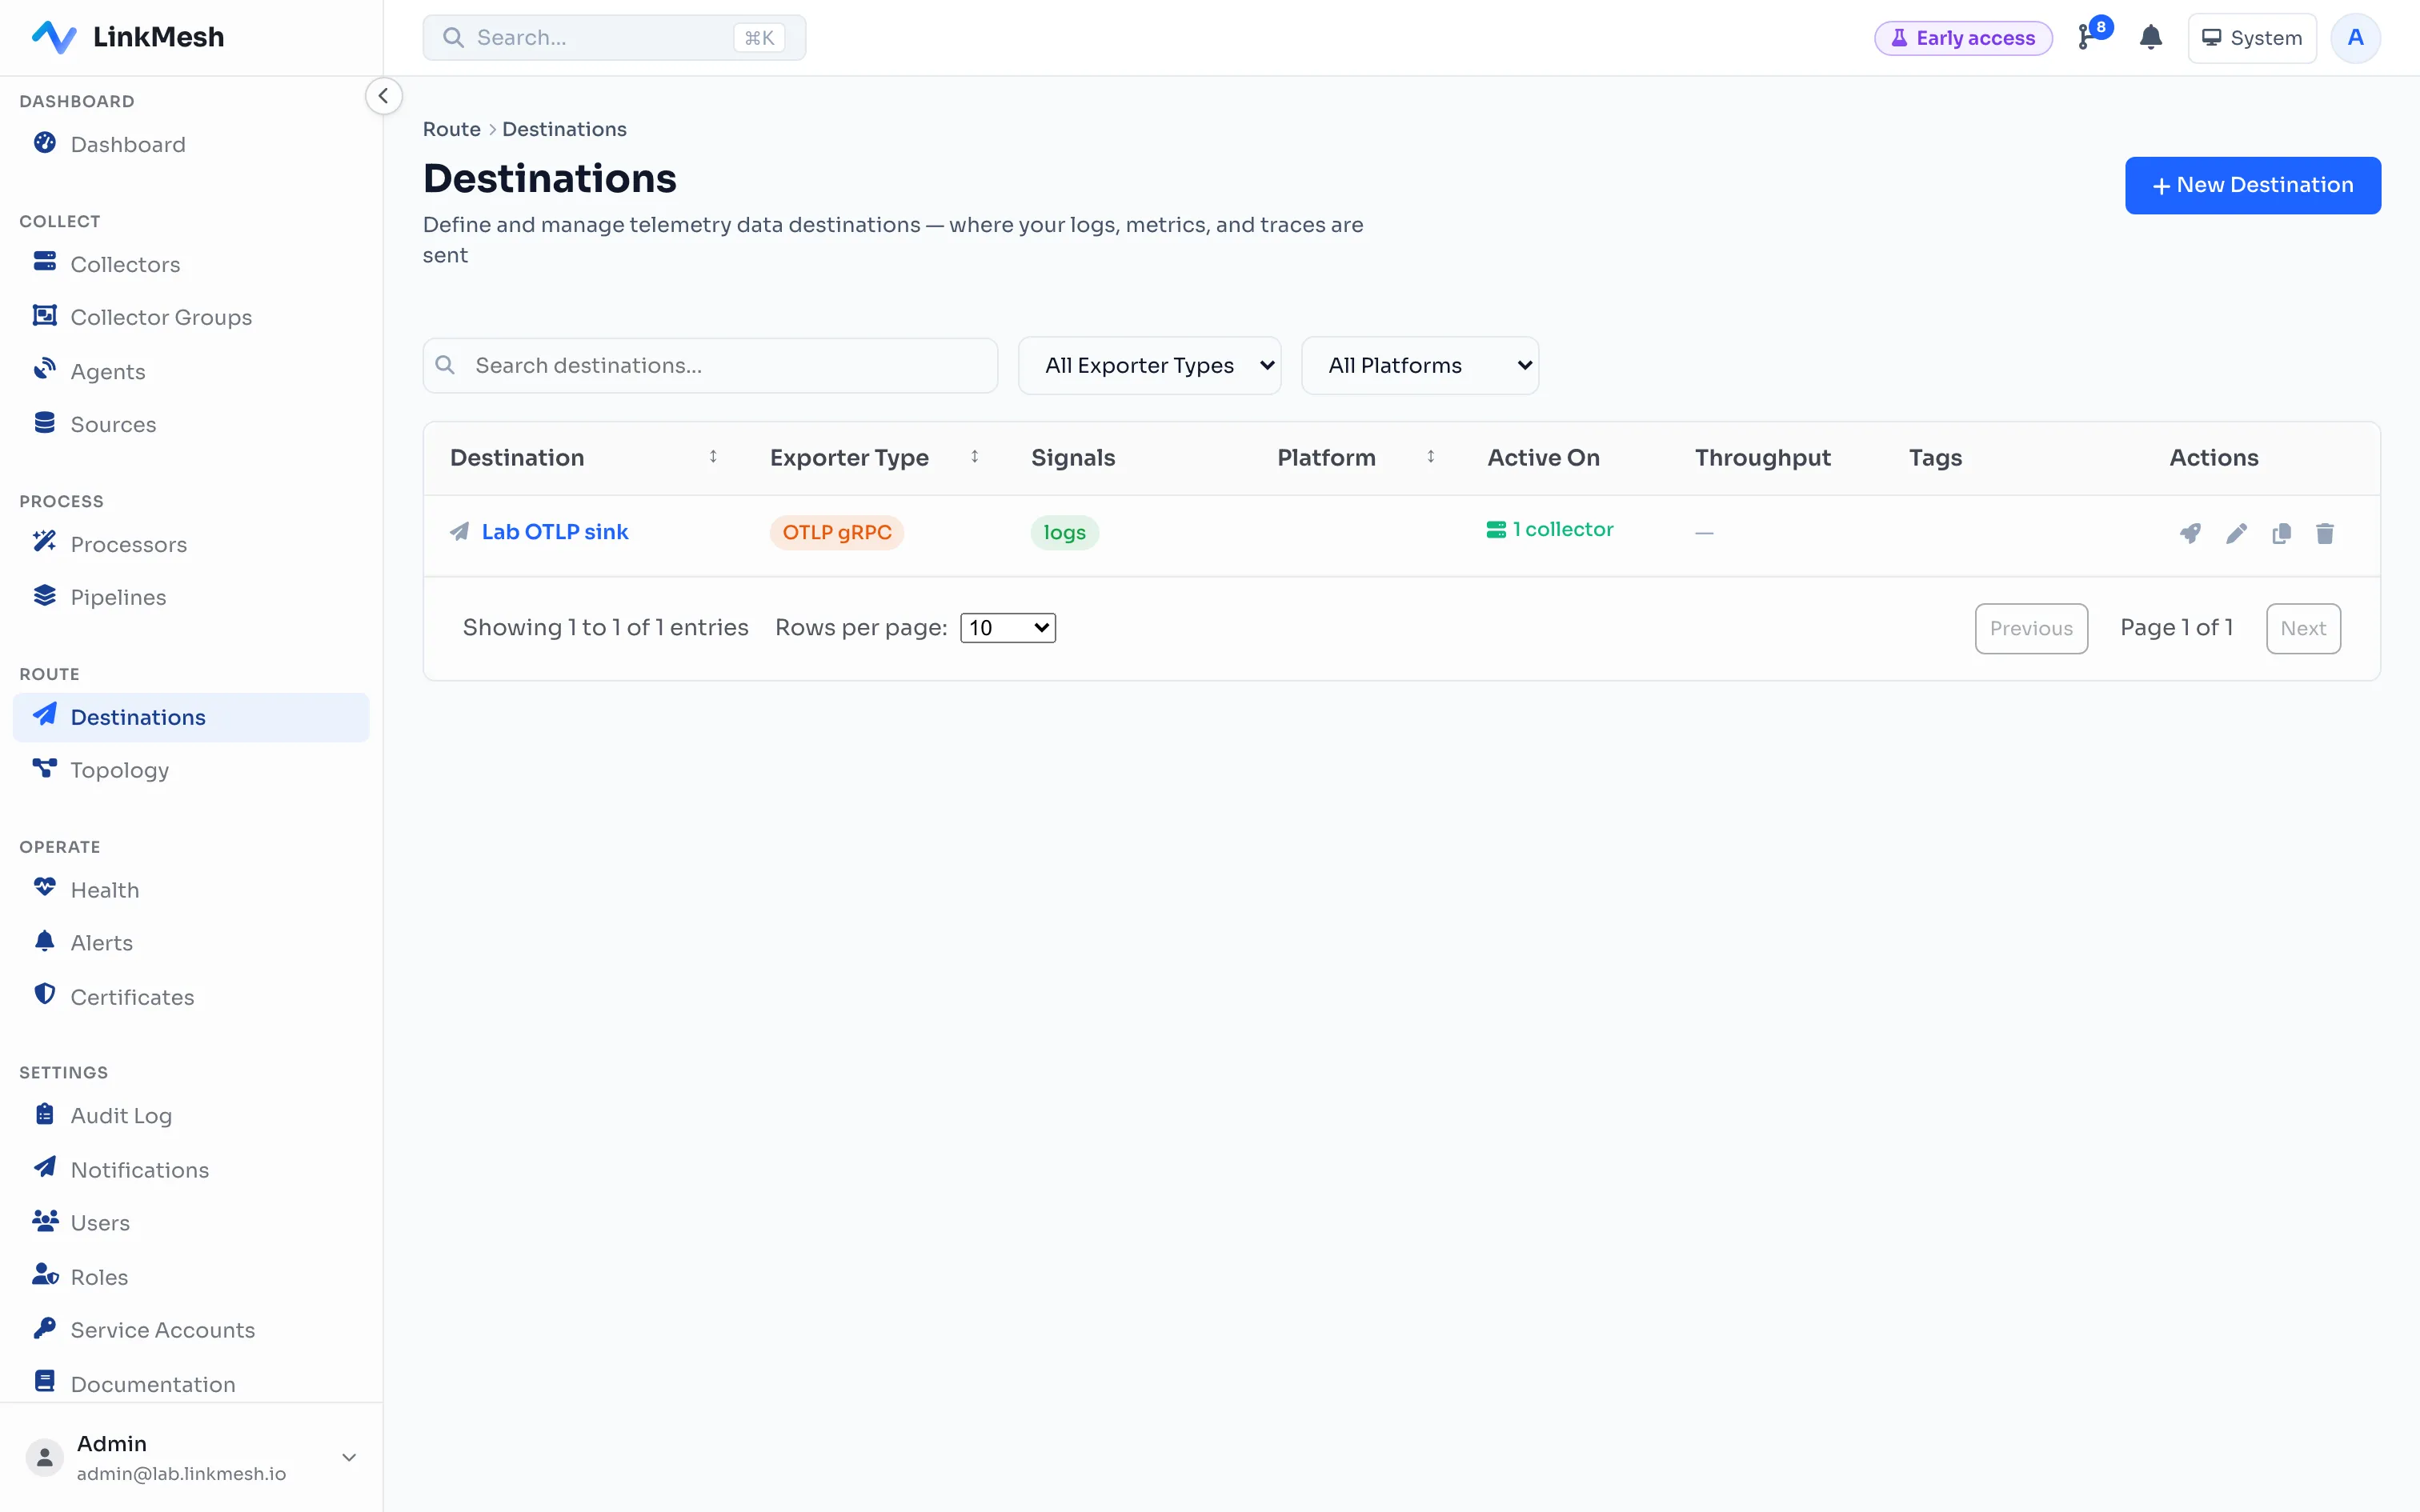Open the Rows per page dropdown
Viewport: 2420px width, 1512px height.
click(x=1007, y=627)
